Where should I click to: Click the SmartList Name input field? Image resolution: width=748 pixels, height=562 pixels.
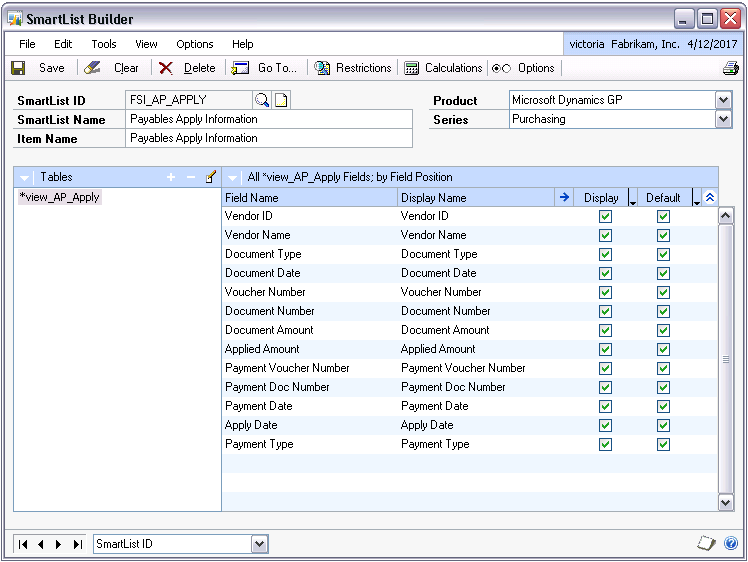pos(268,119)
